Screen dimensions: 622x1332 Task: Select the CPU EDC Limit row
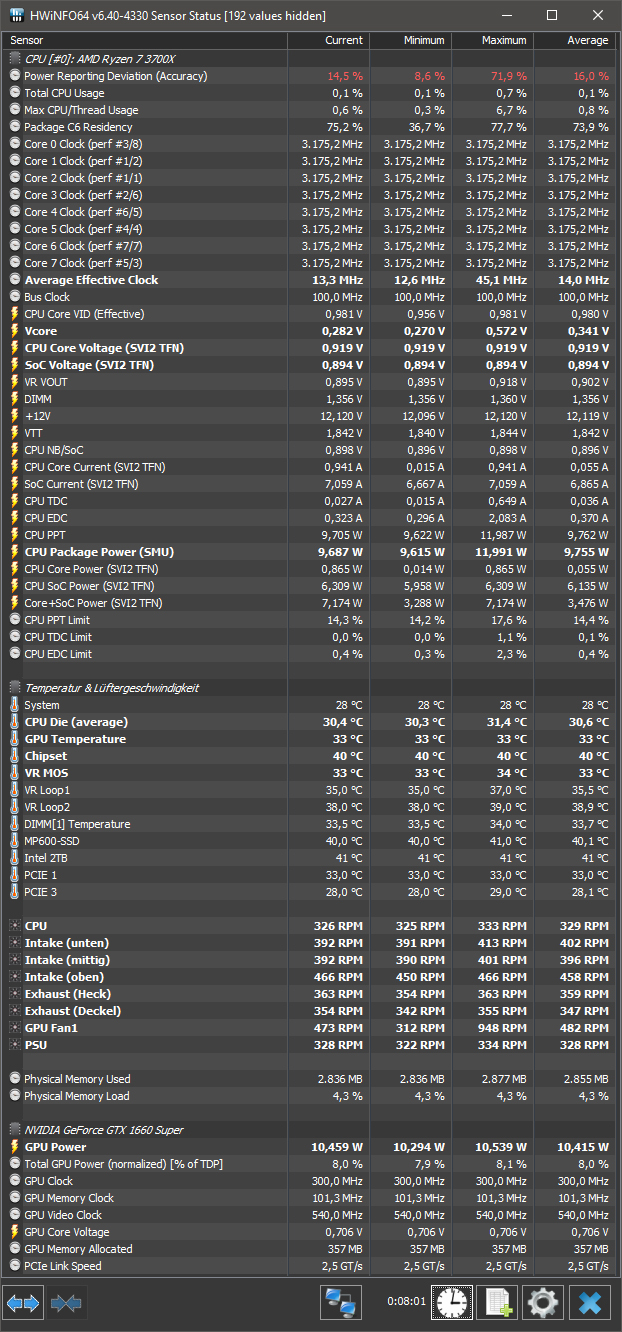[309, 654]
